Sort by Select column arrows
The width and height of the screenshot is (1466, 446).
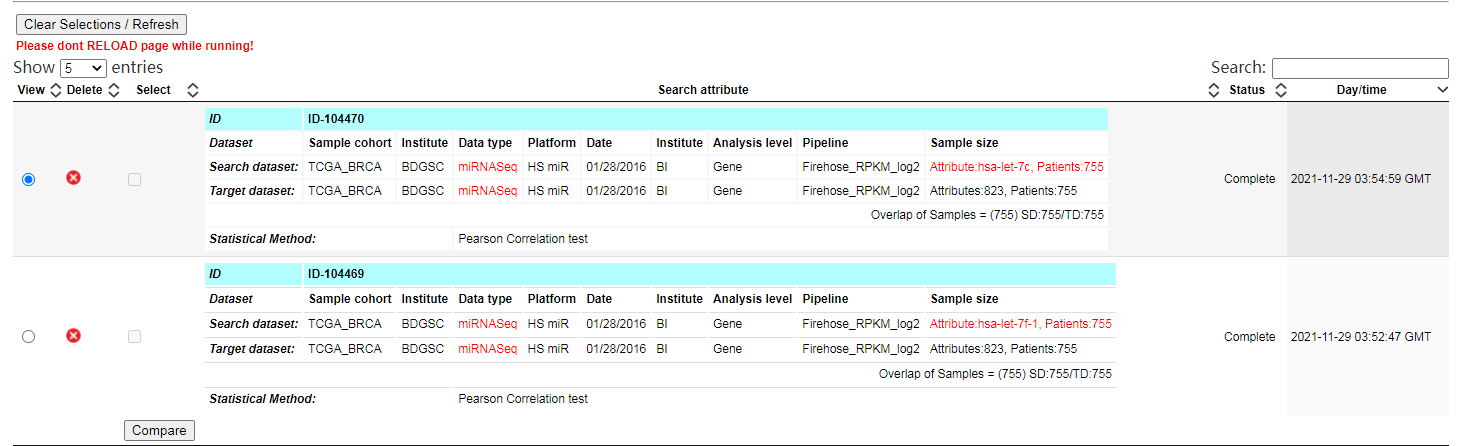point(193,90)
